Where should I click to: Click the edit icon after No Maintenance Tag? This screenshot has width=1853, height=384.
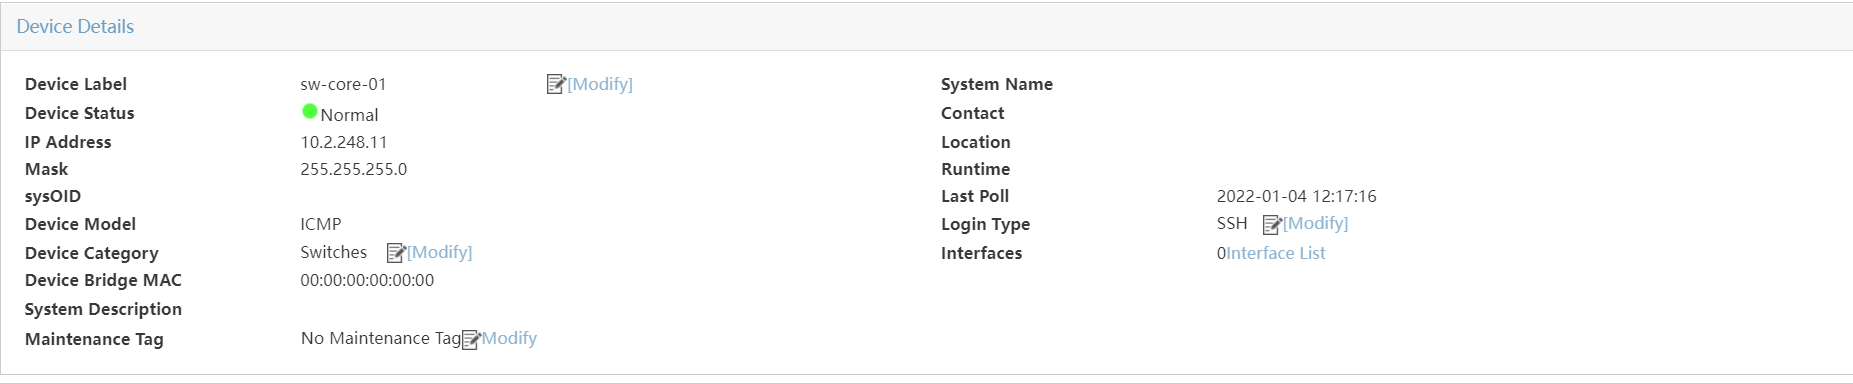click(471, 339)
